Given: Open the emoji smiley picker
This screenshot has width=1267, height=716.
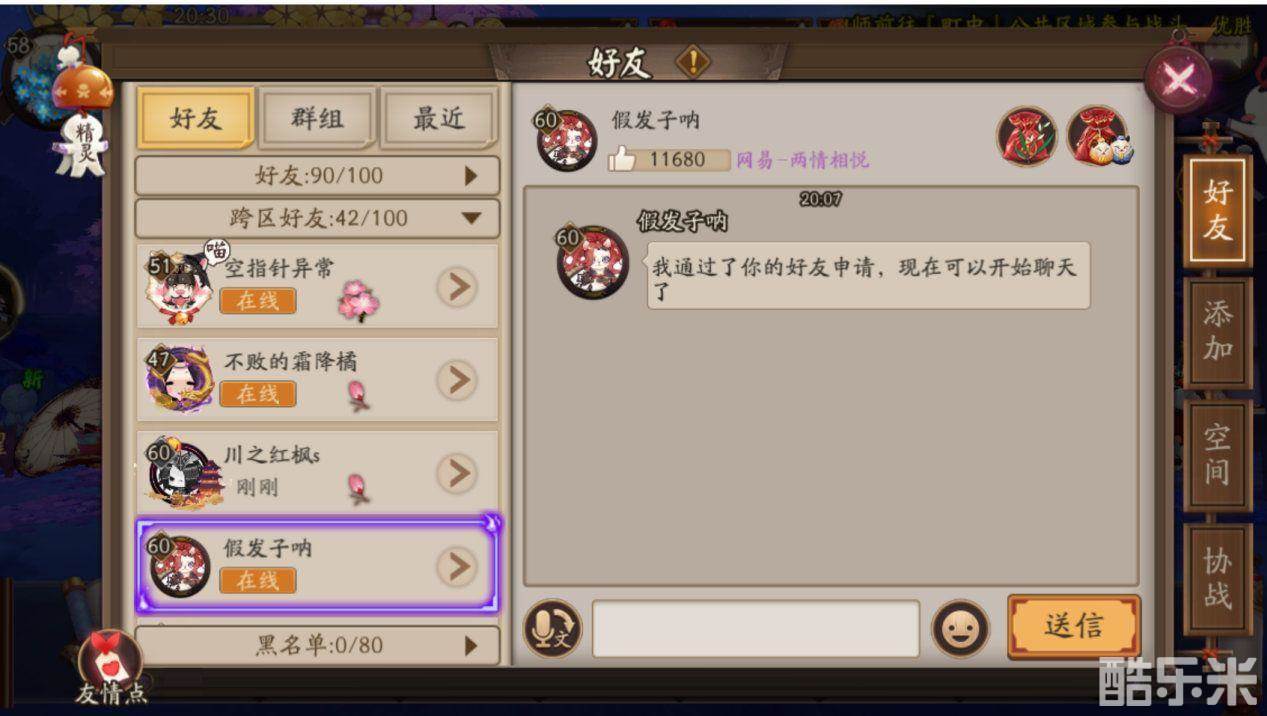Looking at the screenshot, I should point(960,628).
